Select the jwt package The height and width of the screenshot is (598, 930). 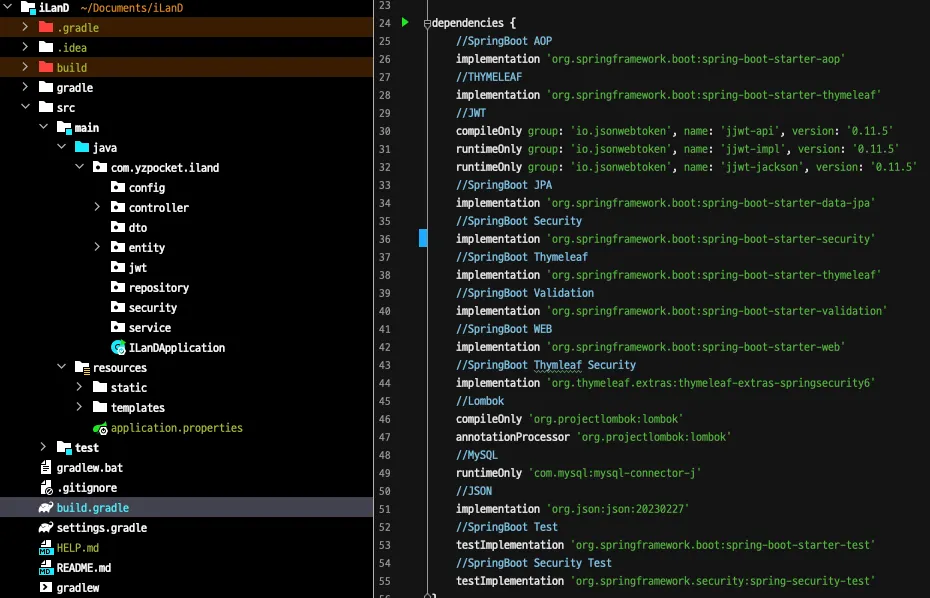click(137, 268)
